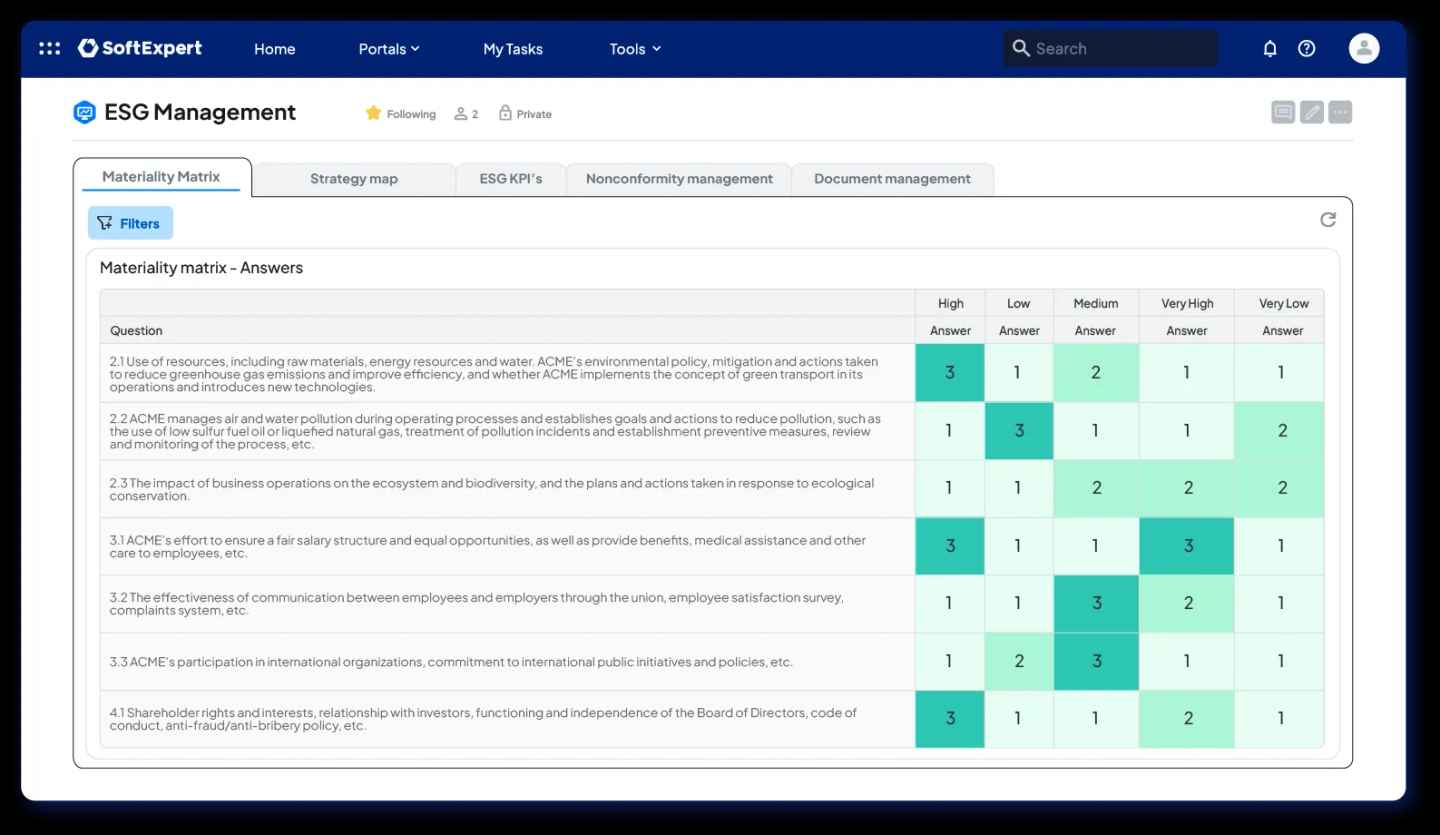Viewport: 1440px width, 835px height.
Task: Click the SoftExpert logo
Action: (140, 48)
